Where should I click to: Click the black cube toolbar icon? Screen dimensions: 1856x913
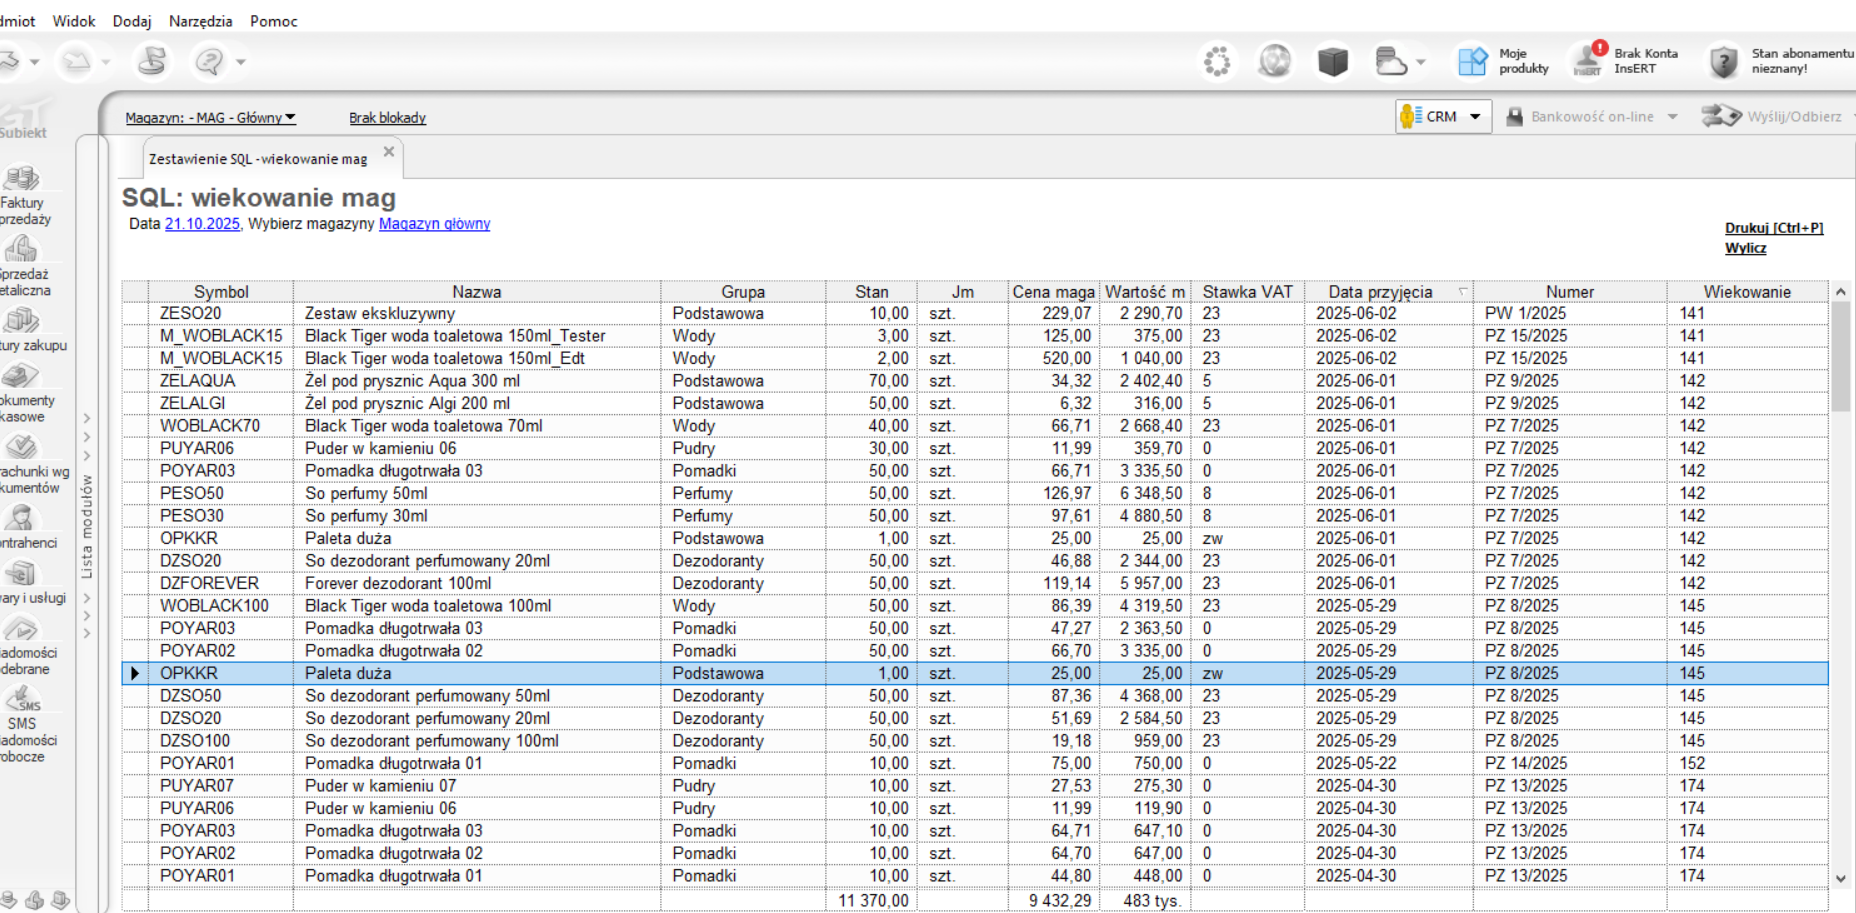[x=1332, y=62]
